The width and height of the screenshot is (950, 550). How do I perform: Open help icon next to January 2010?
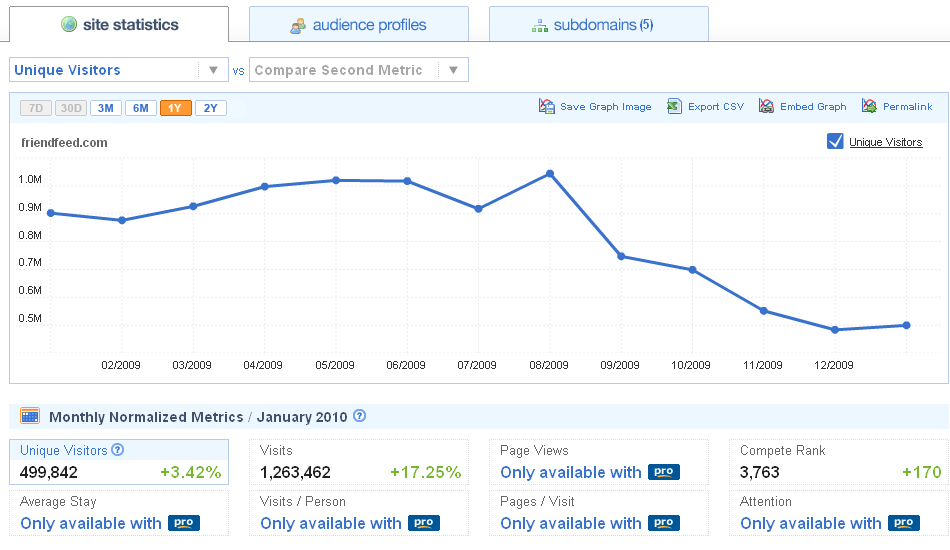pyautogui.click(x=359, y=416)
